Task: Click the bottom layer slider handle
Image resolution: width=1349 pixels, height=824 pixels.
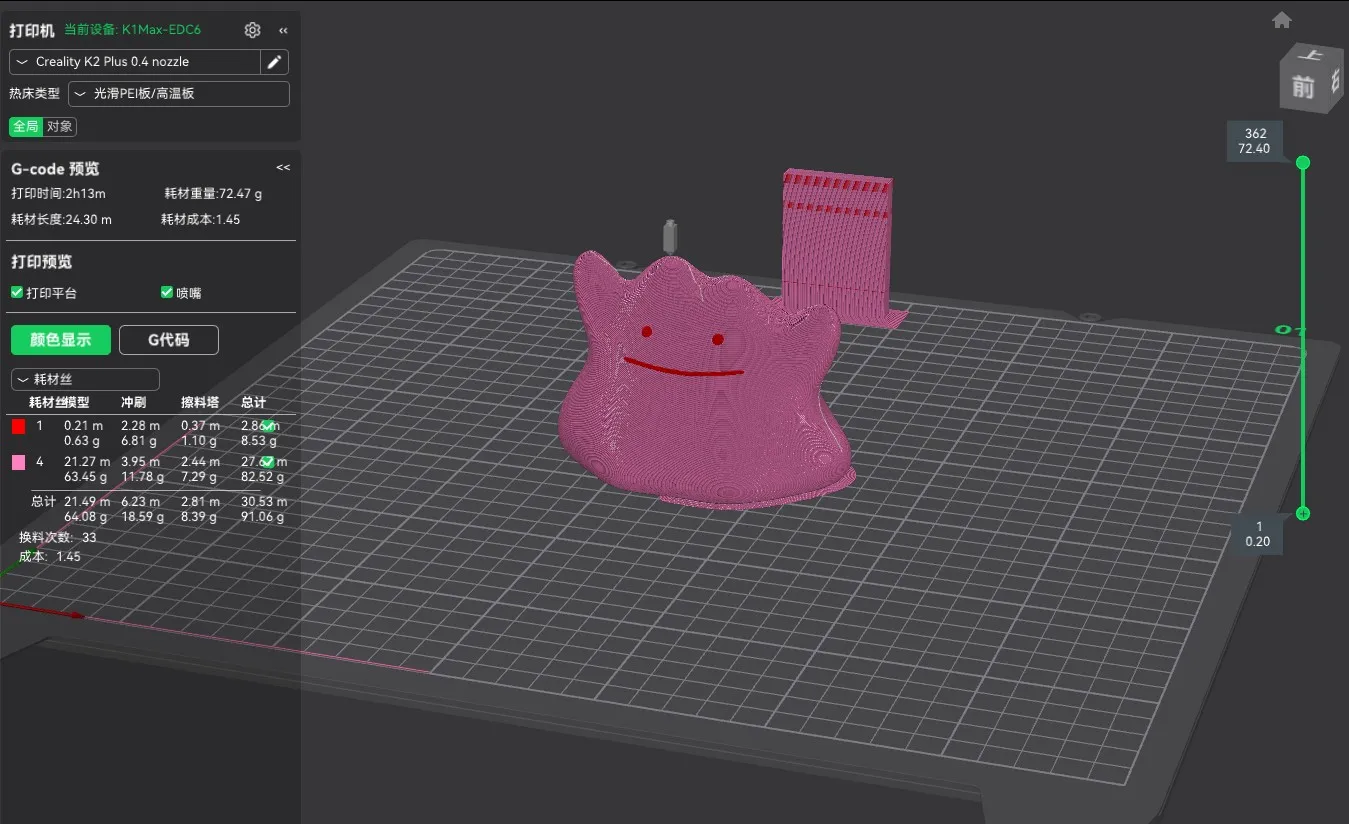Action: point(1303,513)
